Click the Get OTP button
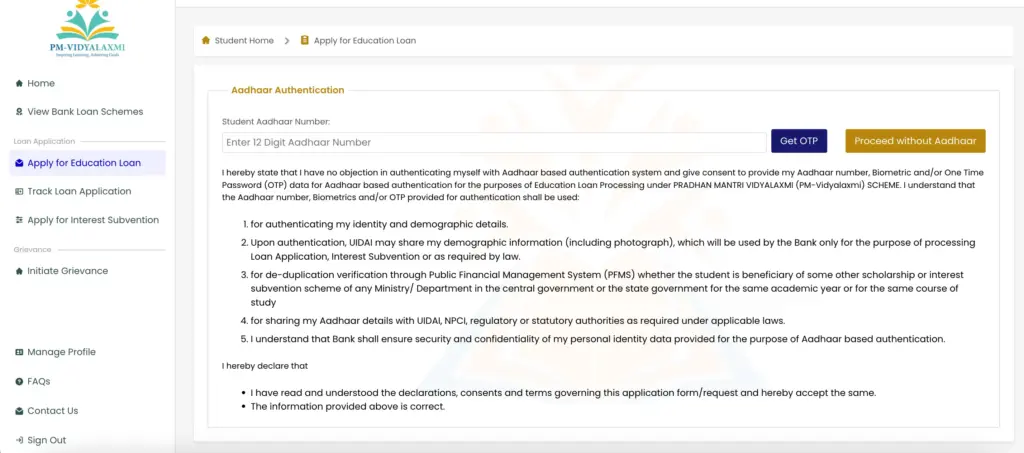 (799, 141)
